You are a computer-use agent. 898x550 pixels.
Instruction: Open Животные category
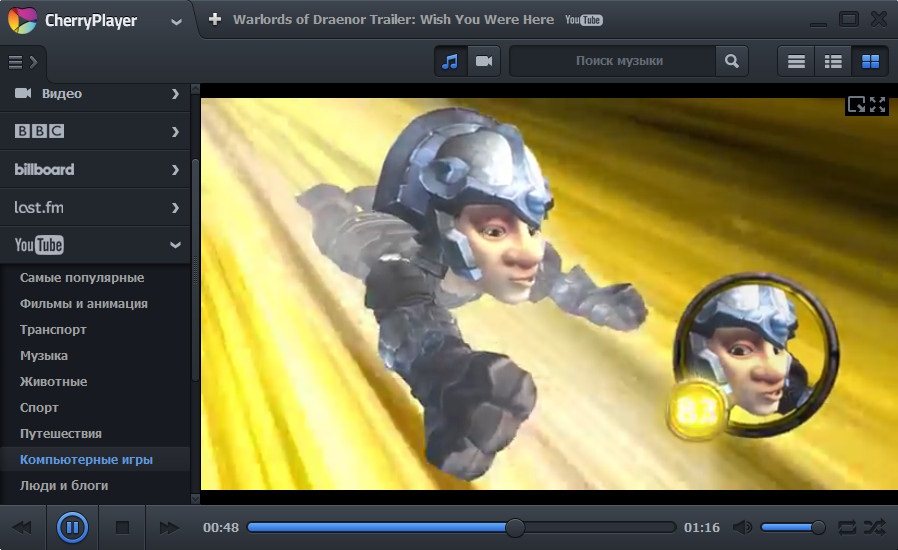[x=54, y=382]
